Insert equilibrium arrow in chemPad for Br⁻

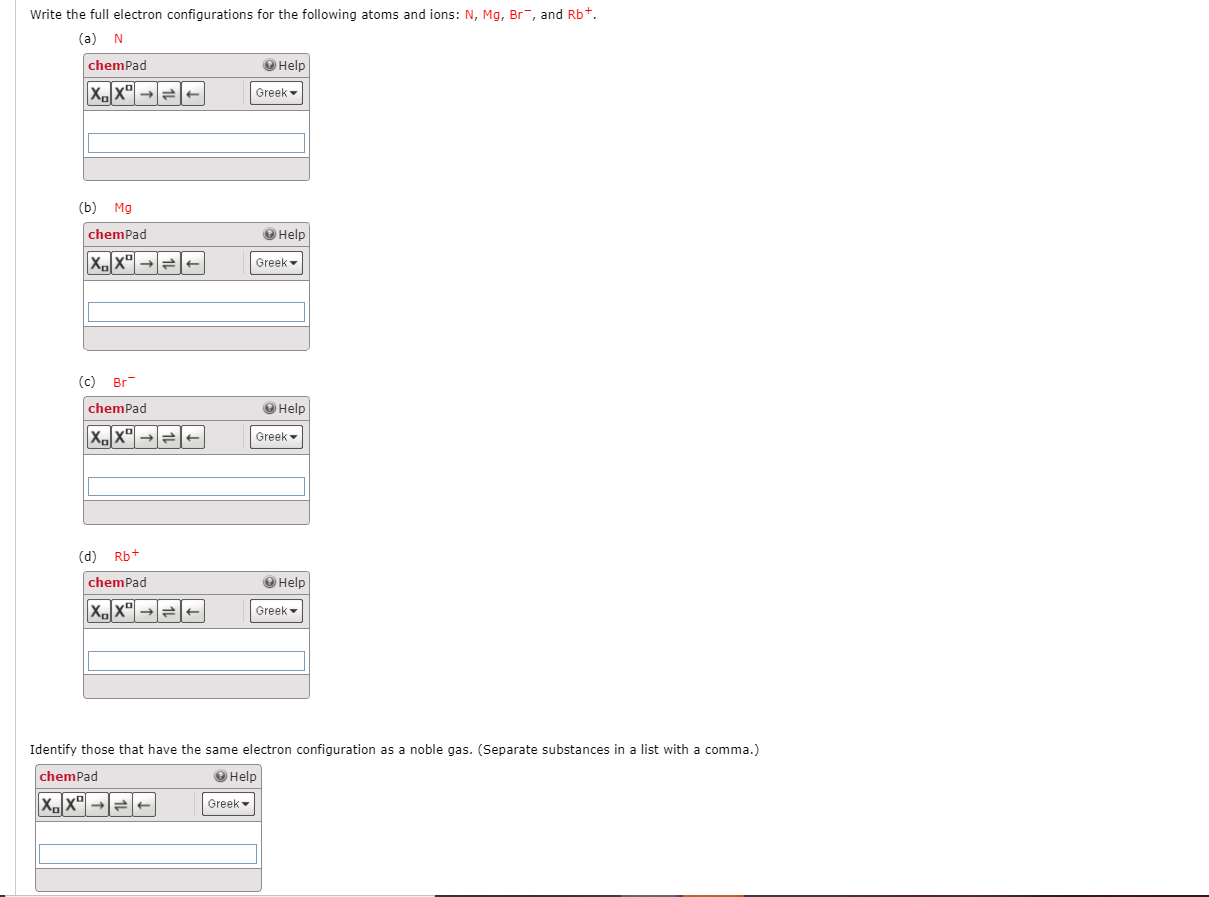[x=170, y=438]
